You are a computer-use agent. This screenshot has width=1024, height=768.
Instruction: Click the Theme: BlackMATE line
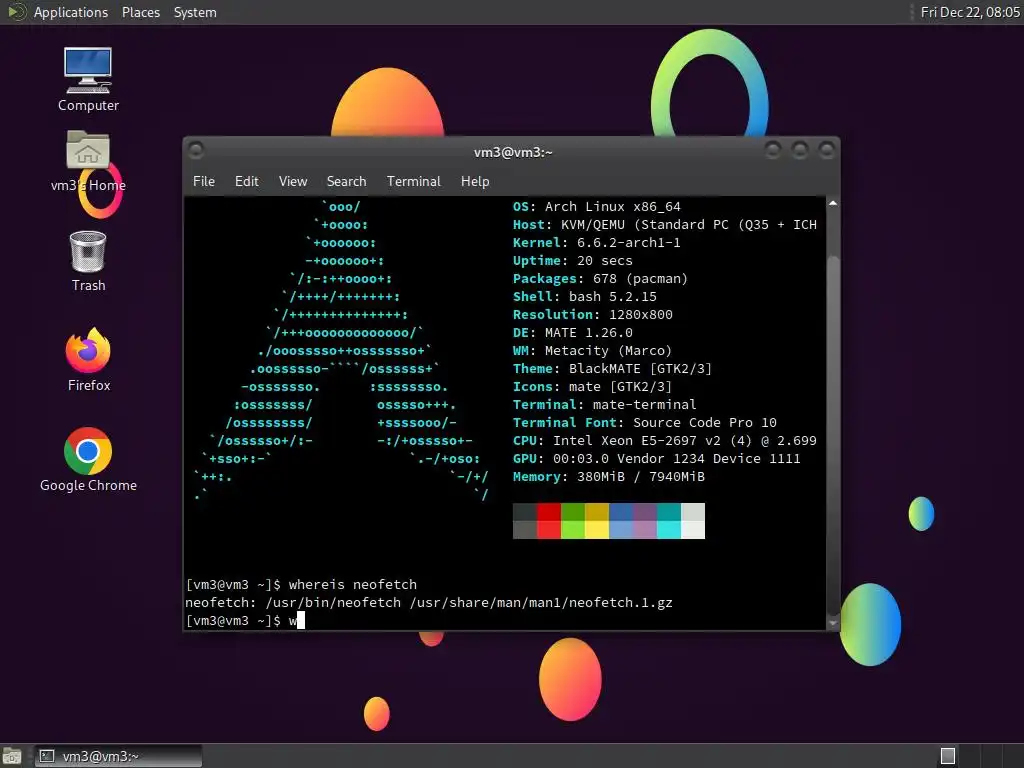[612, 368]
